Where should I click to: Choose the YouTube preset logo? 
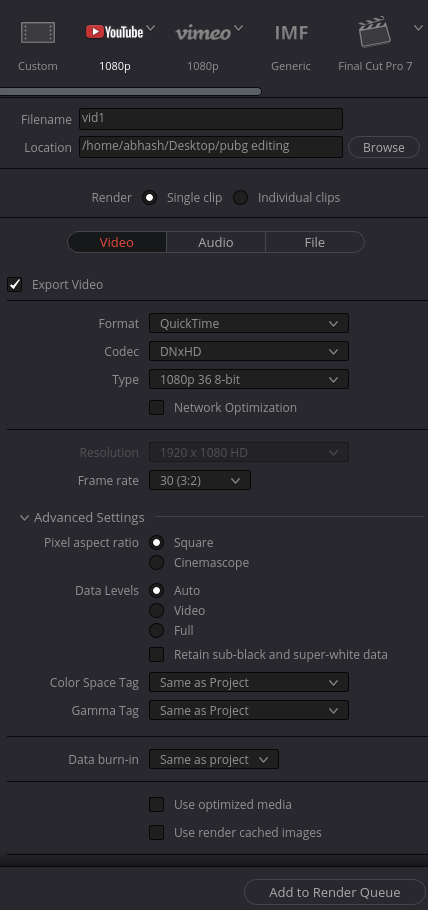[x=114, y=32]
